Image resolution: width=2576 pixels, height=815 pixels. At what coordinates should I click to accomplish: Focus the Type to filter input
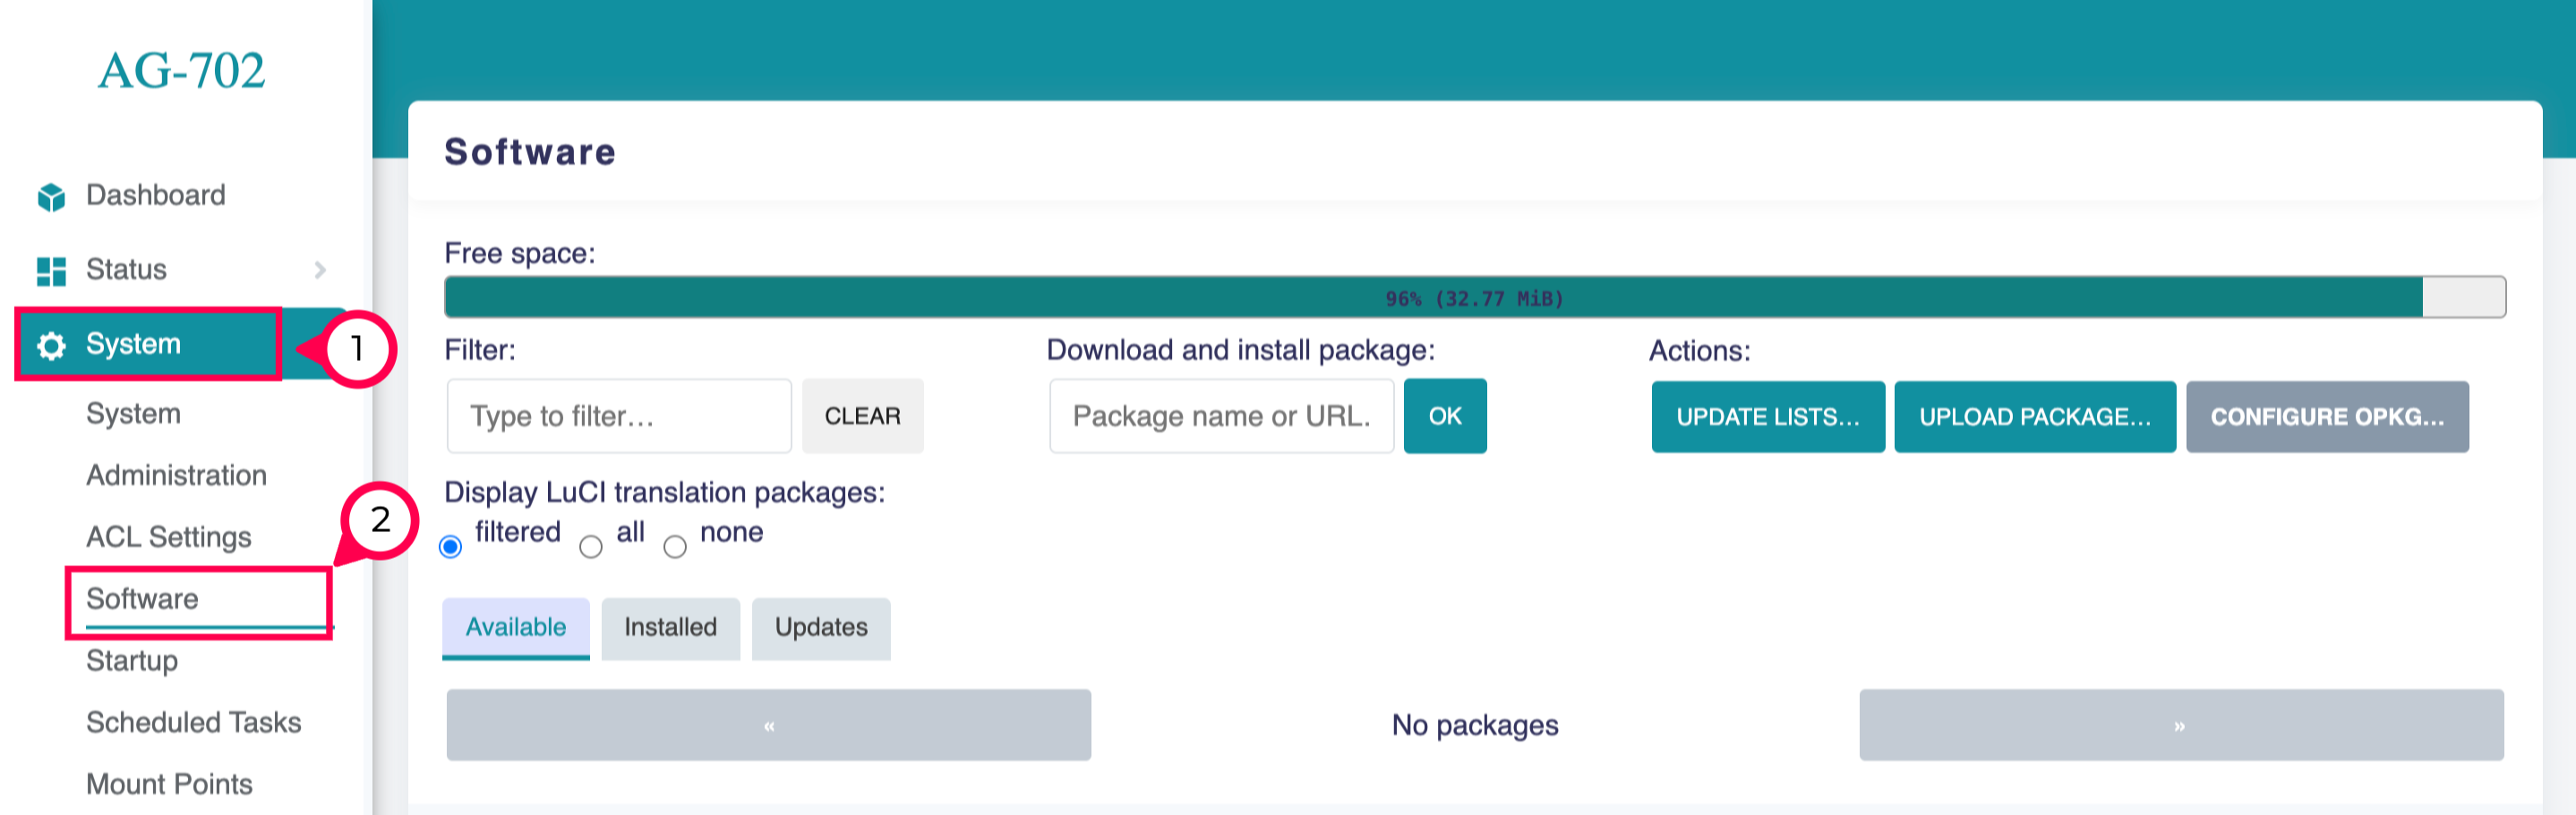619,416
